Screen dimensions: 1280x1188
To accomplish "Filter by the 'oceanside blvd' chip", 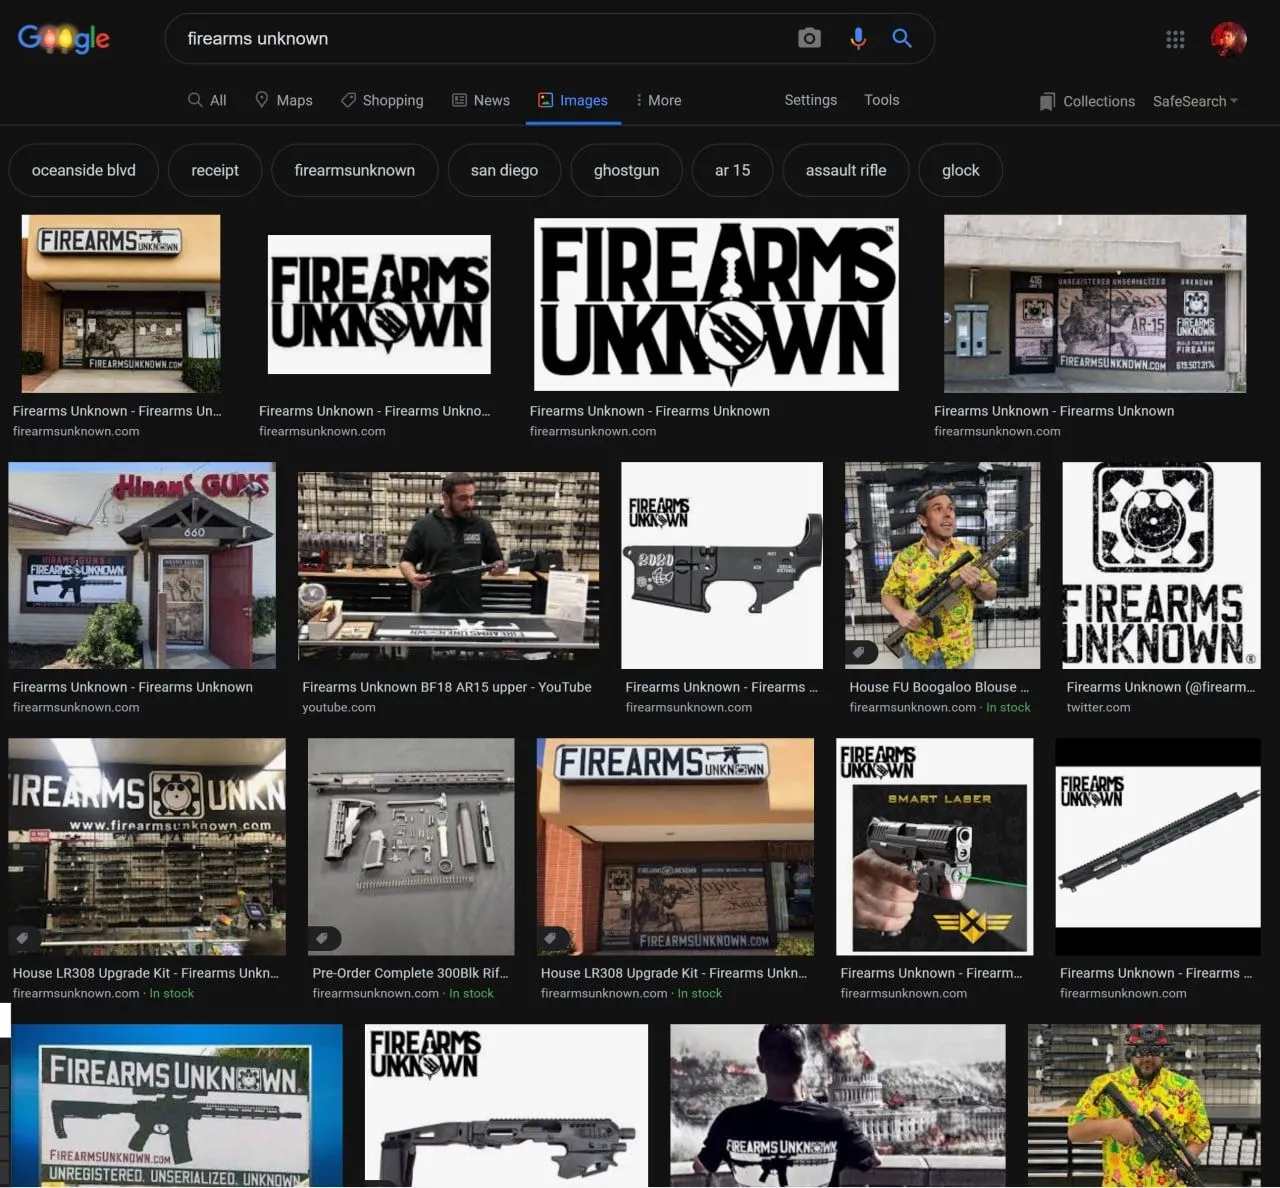I will click(x=84, y=170).
